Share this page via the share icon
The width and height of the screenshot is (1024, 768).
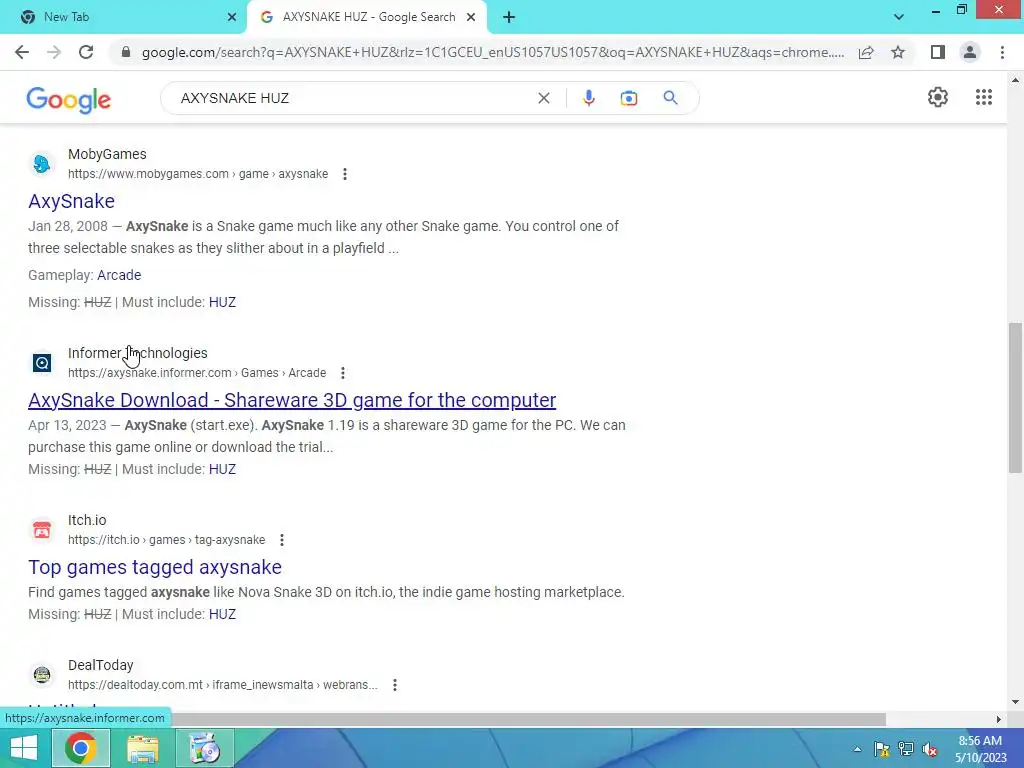click(866, 52)
